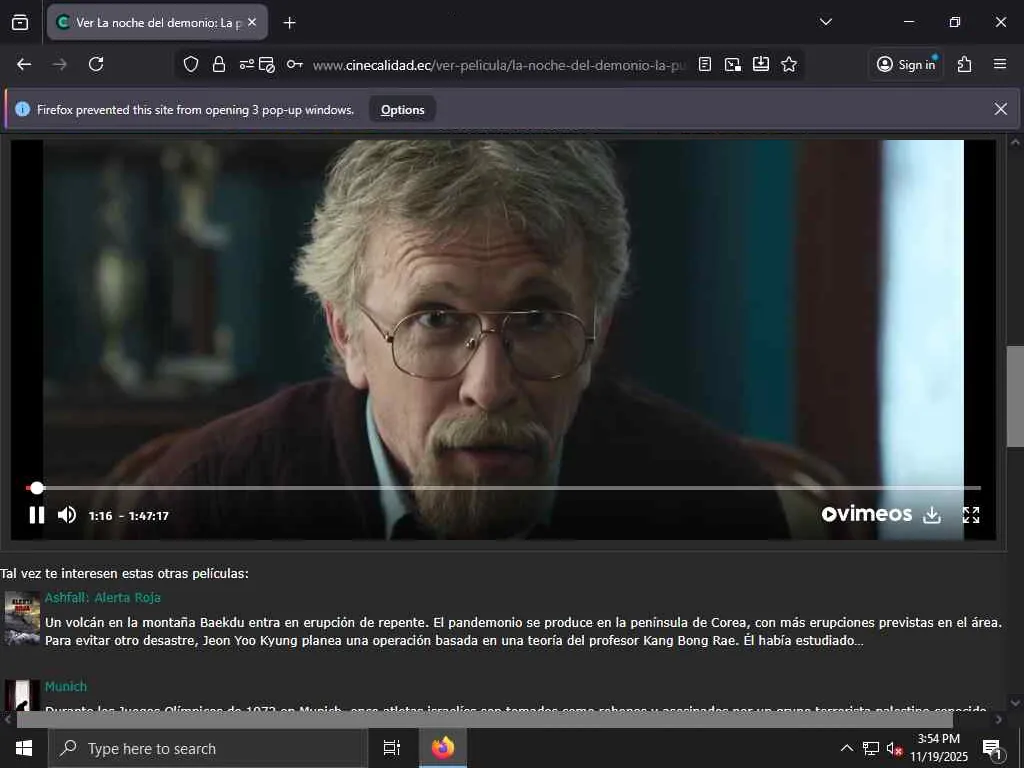Open pop-up blocker Options button

click(x=403, y=110)
